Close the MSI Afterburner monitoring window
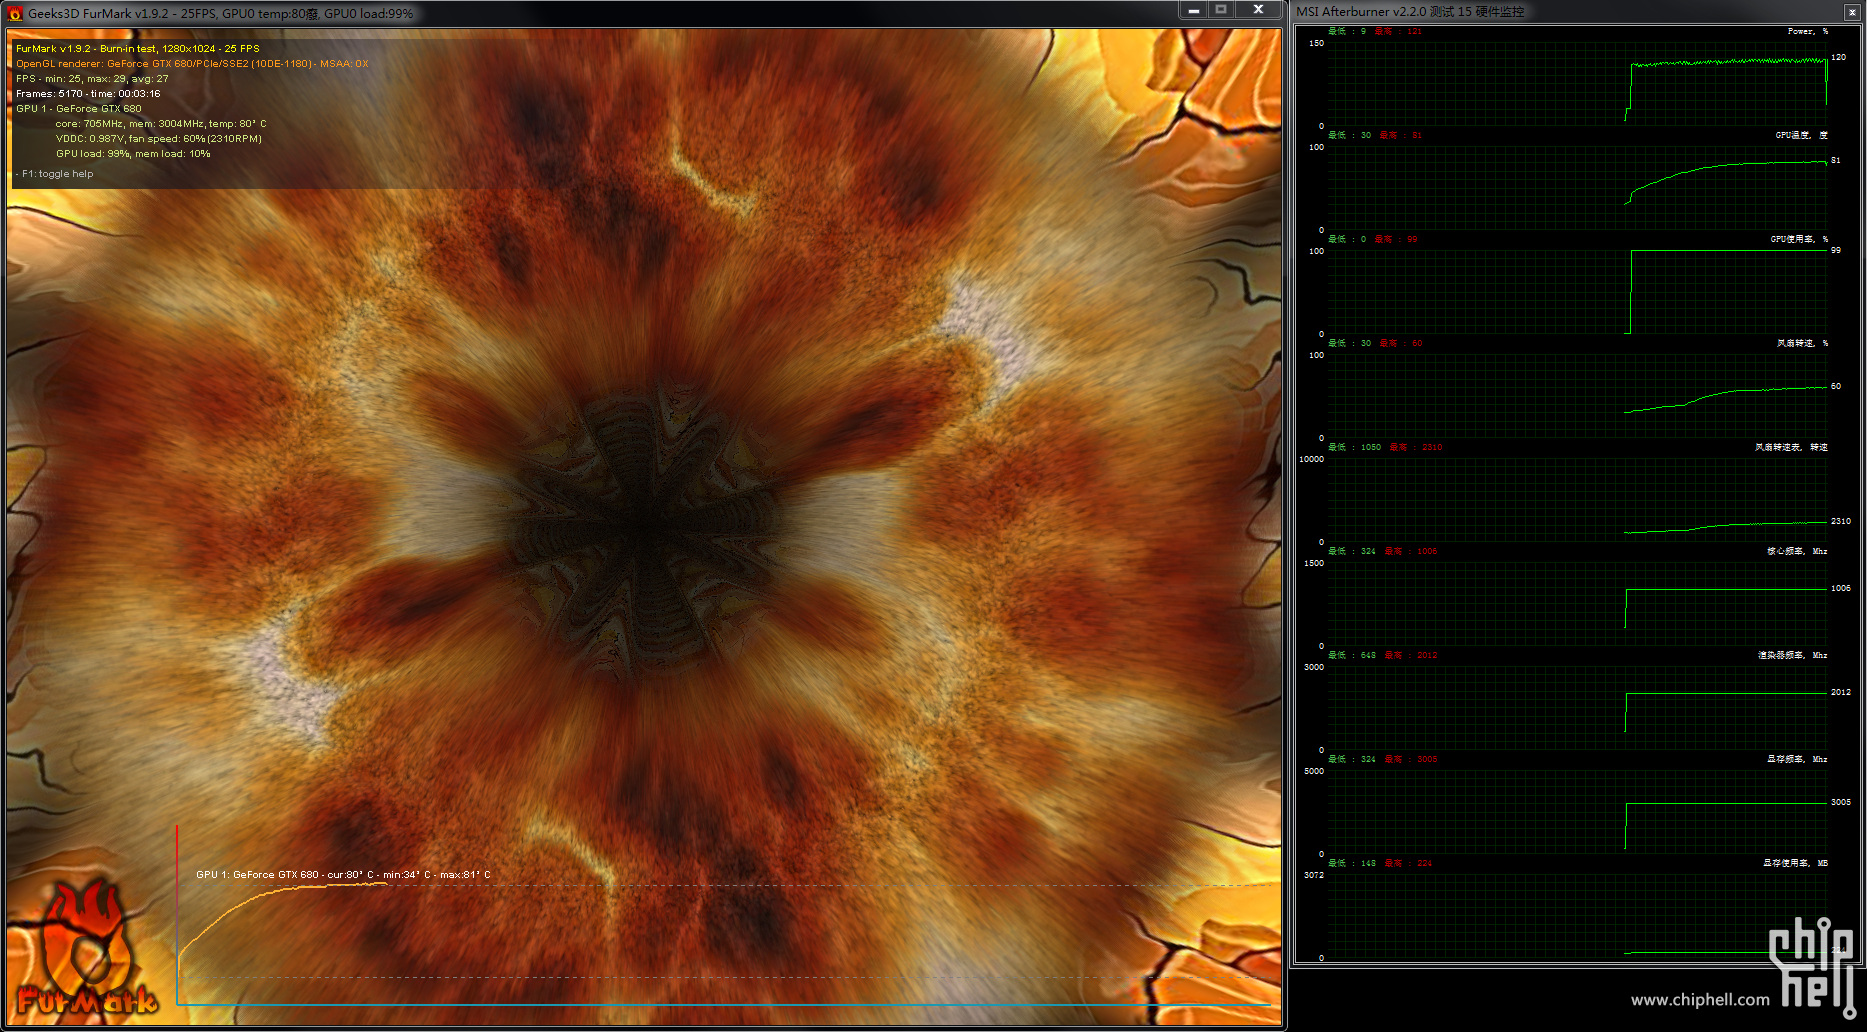The height and width of the screenshot is (1032, 1867). [1852, 12]
